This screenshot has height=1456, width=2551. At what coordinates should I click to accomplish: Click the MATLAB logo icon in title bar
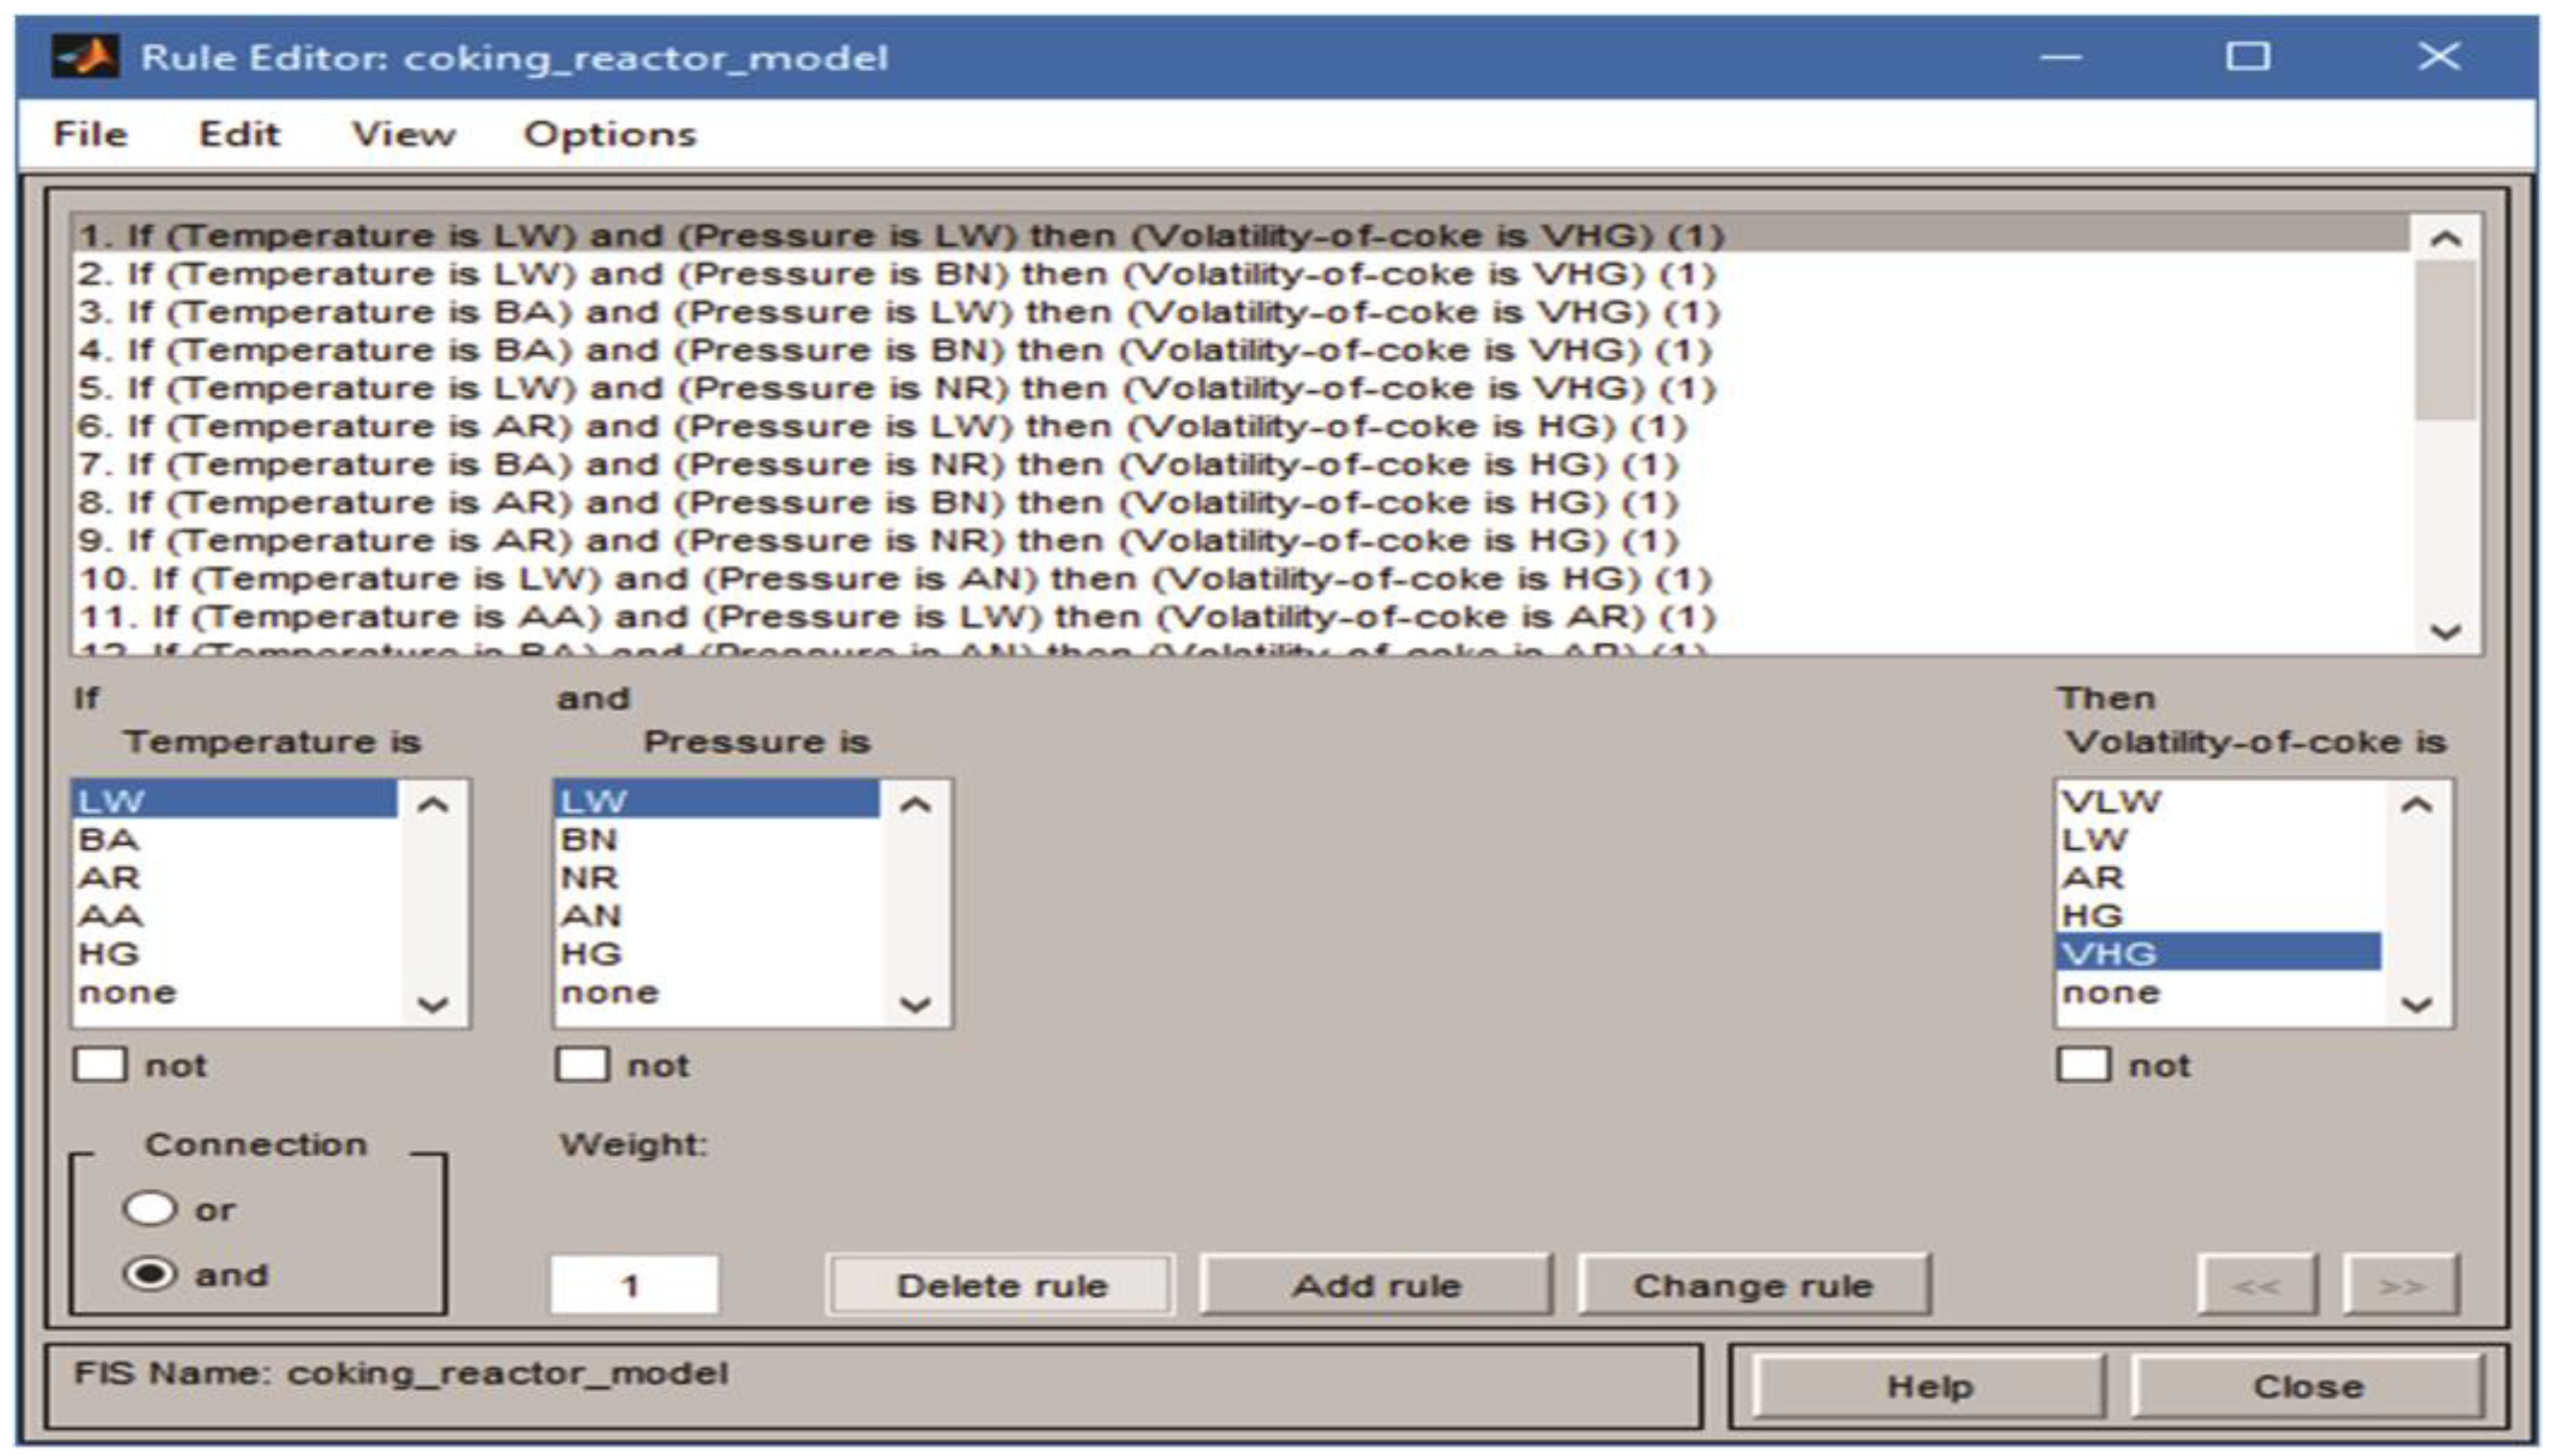coord(86,56)
